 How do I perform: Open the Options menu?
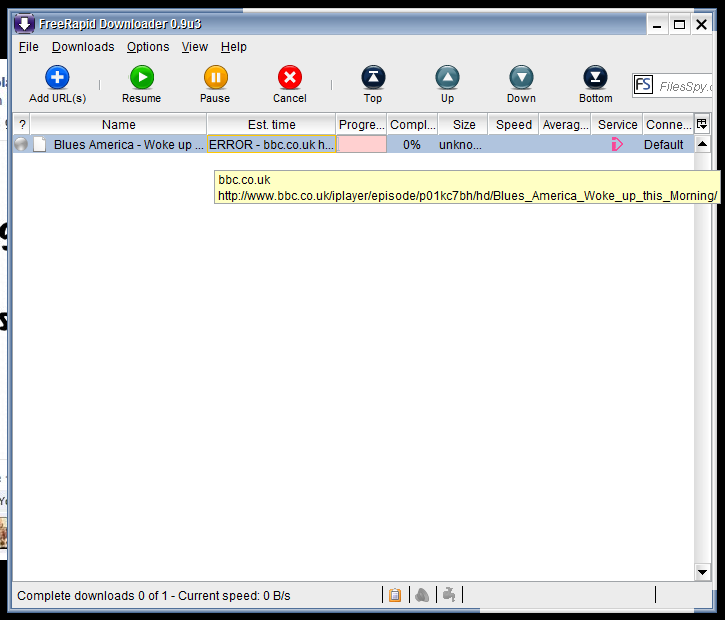tap(148, 47)
